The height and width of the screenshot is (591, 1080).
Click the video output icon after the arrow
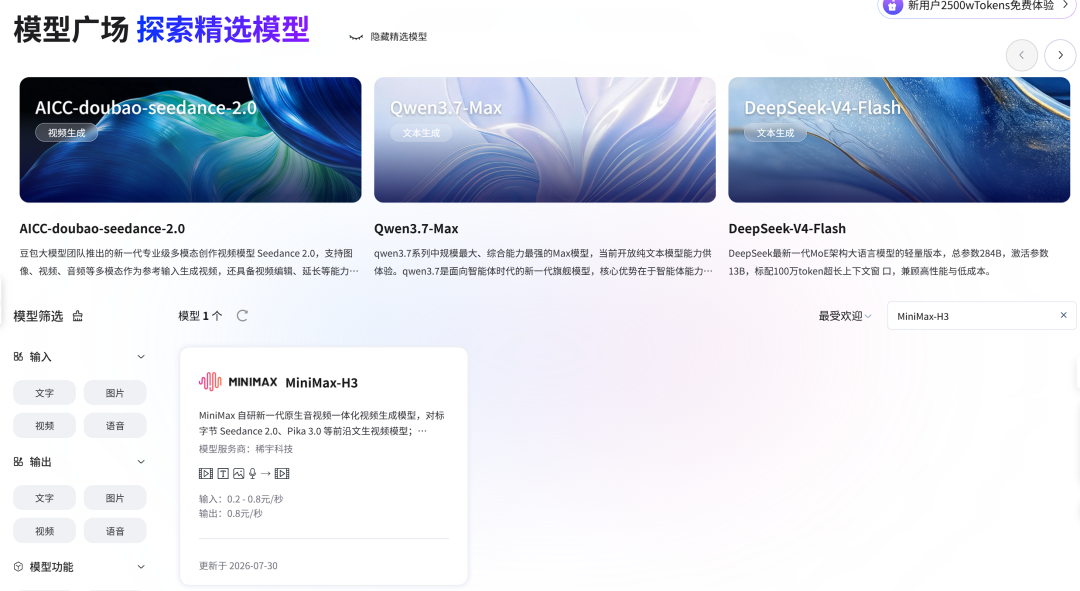pos(282,473)
